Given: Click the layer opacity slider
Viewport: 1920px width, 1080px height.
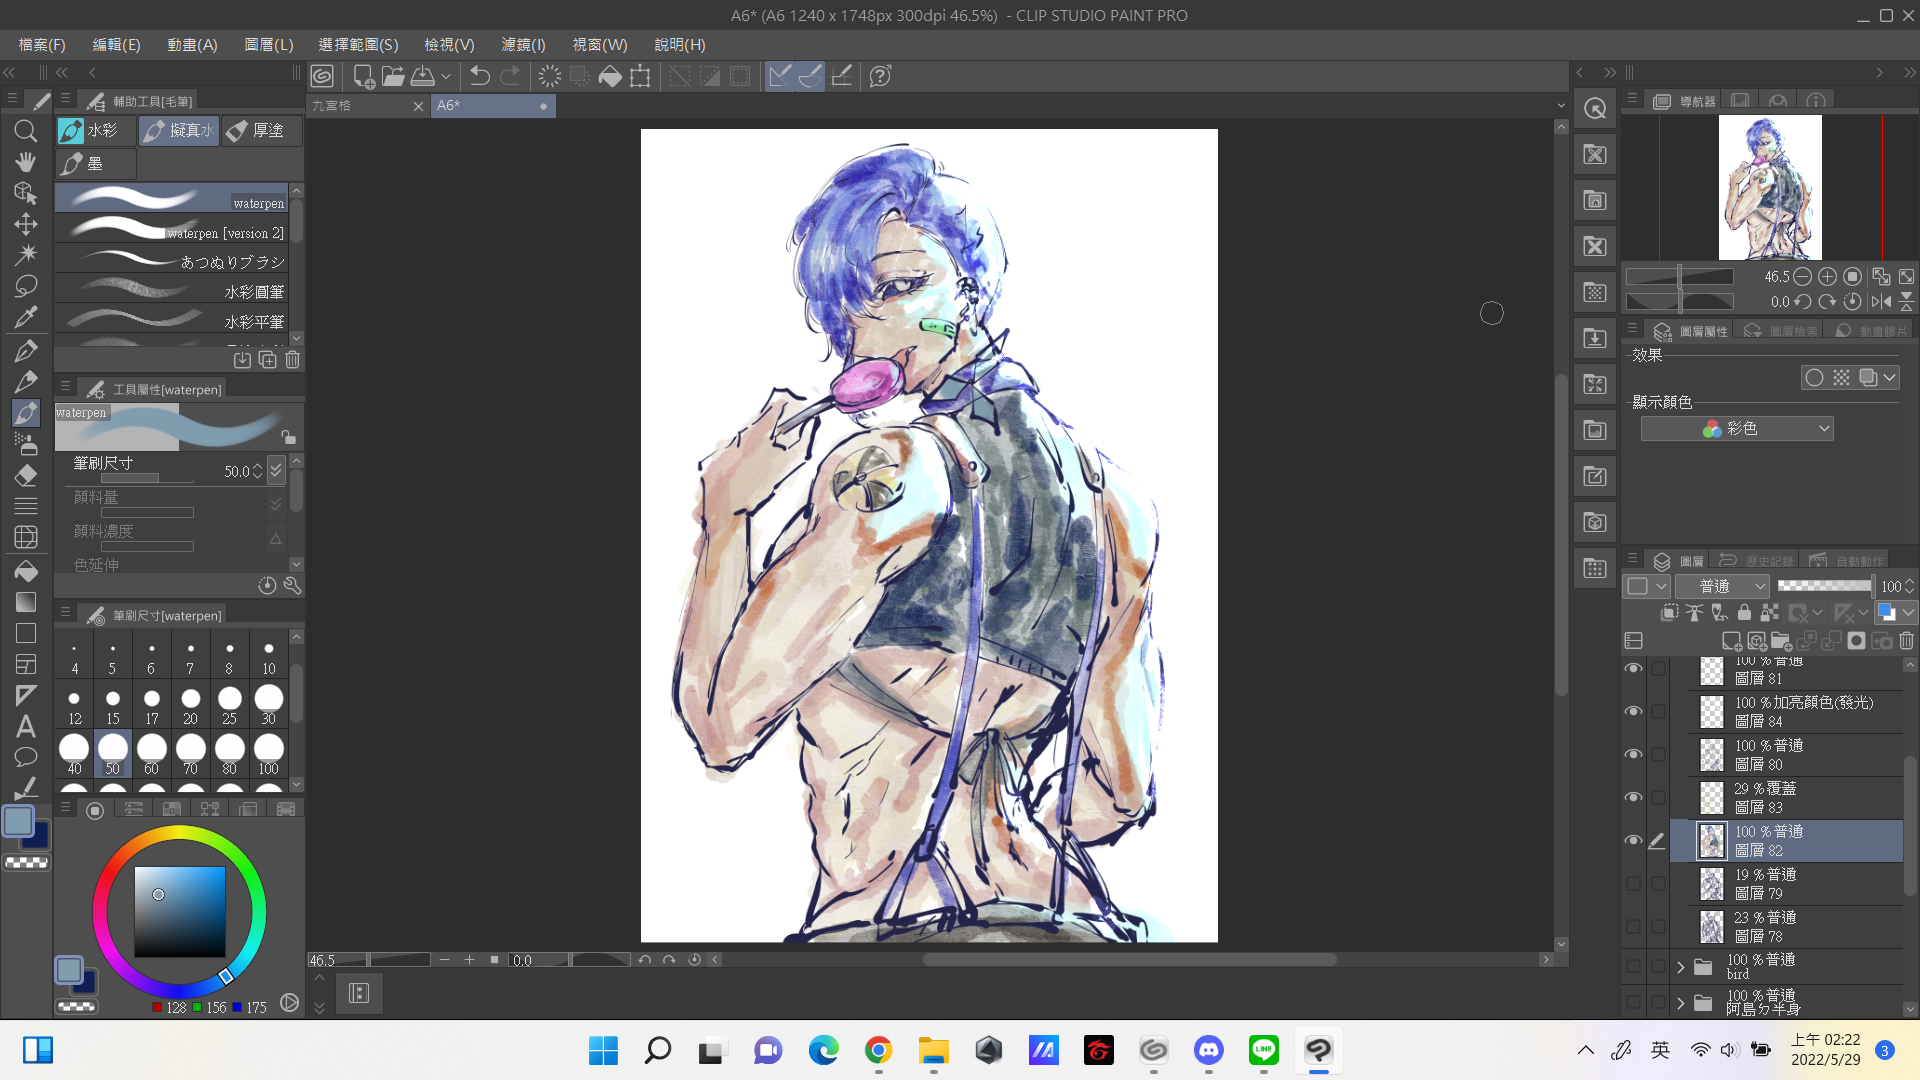Looking at the screenshot, I should 1825,586.
